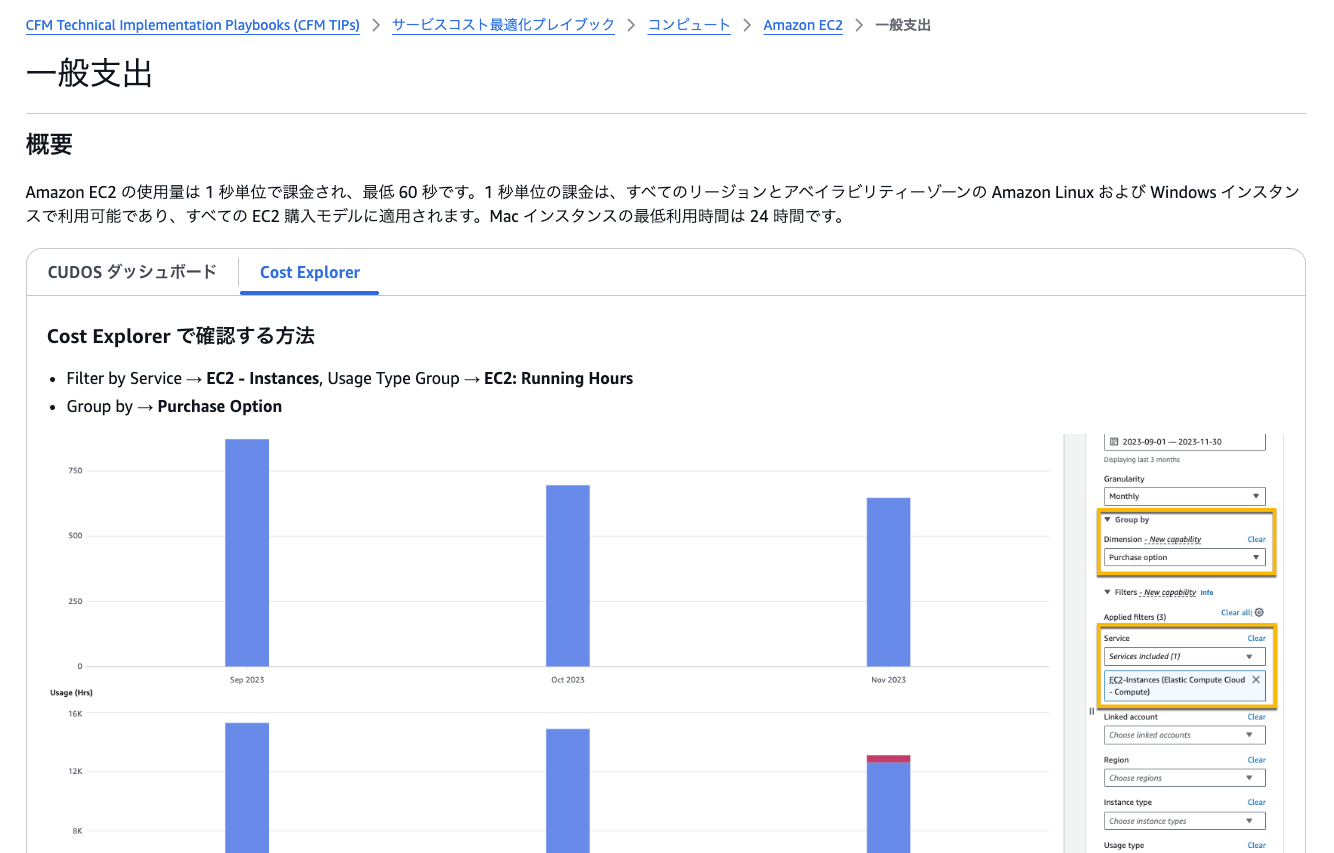Clear the Linked account filter
The height and width of the screenshot is (853, 1334).
click(x=1256, y=717)
